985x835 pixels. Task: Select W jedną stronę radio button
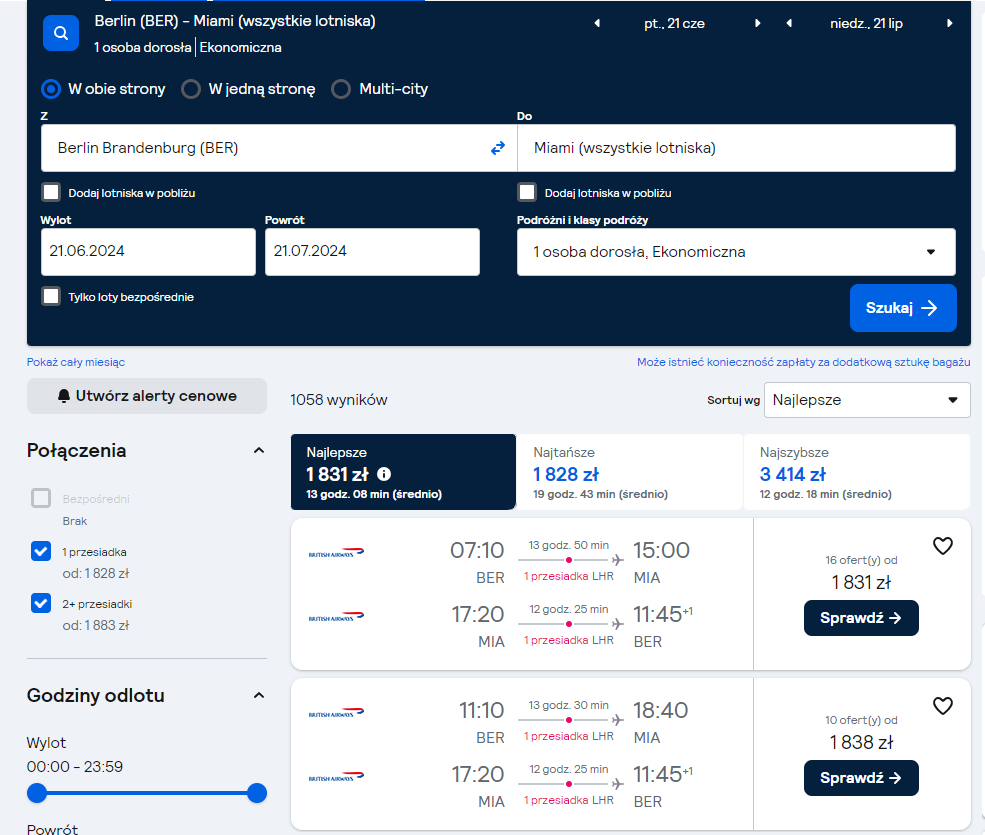(191, 89)
